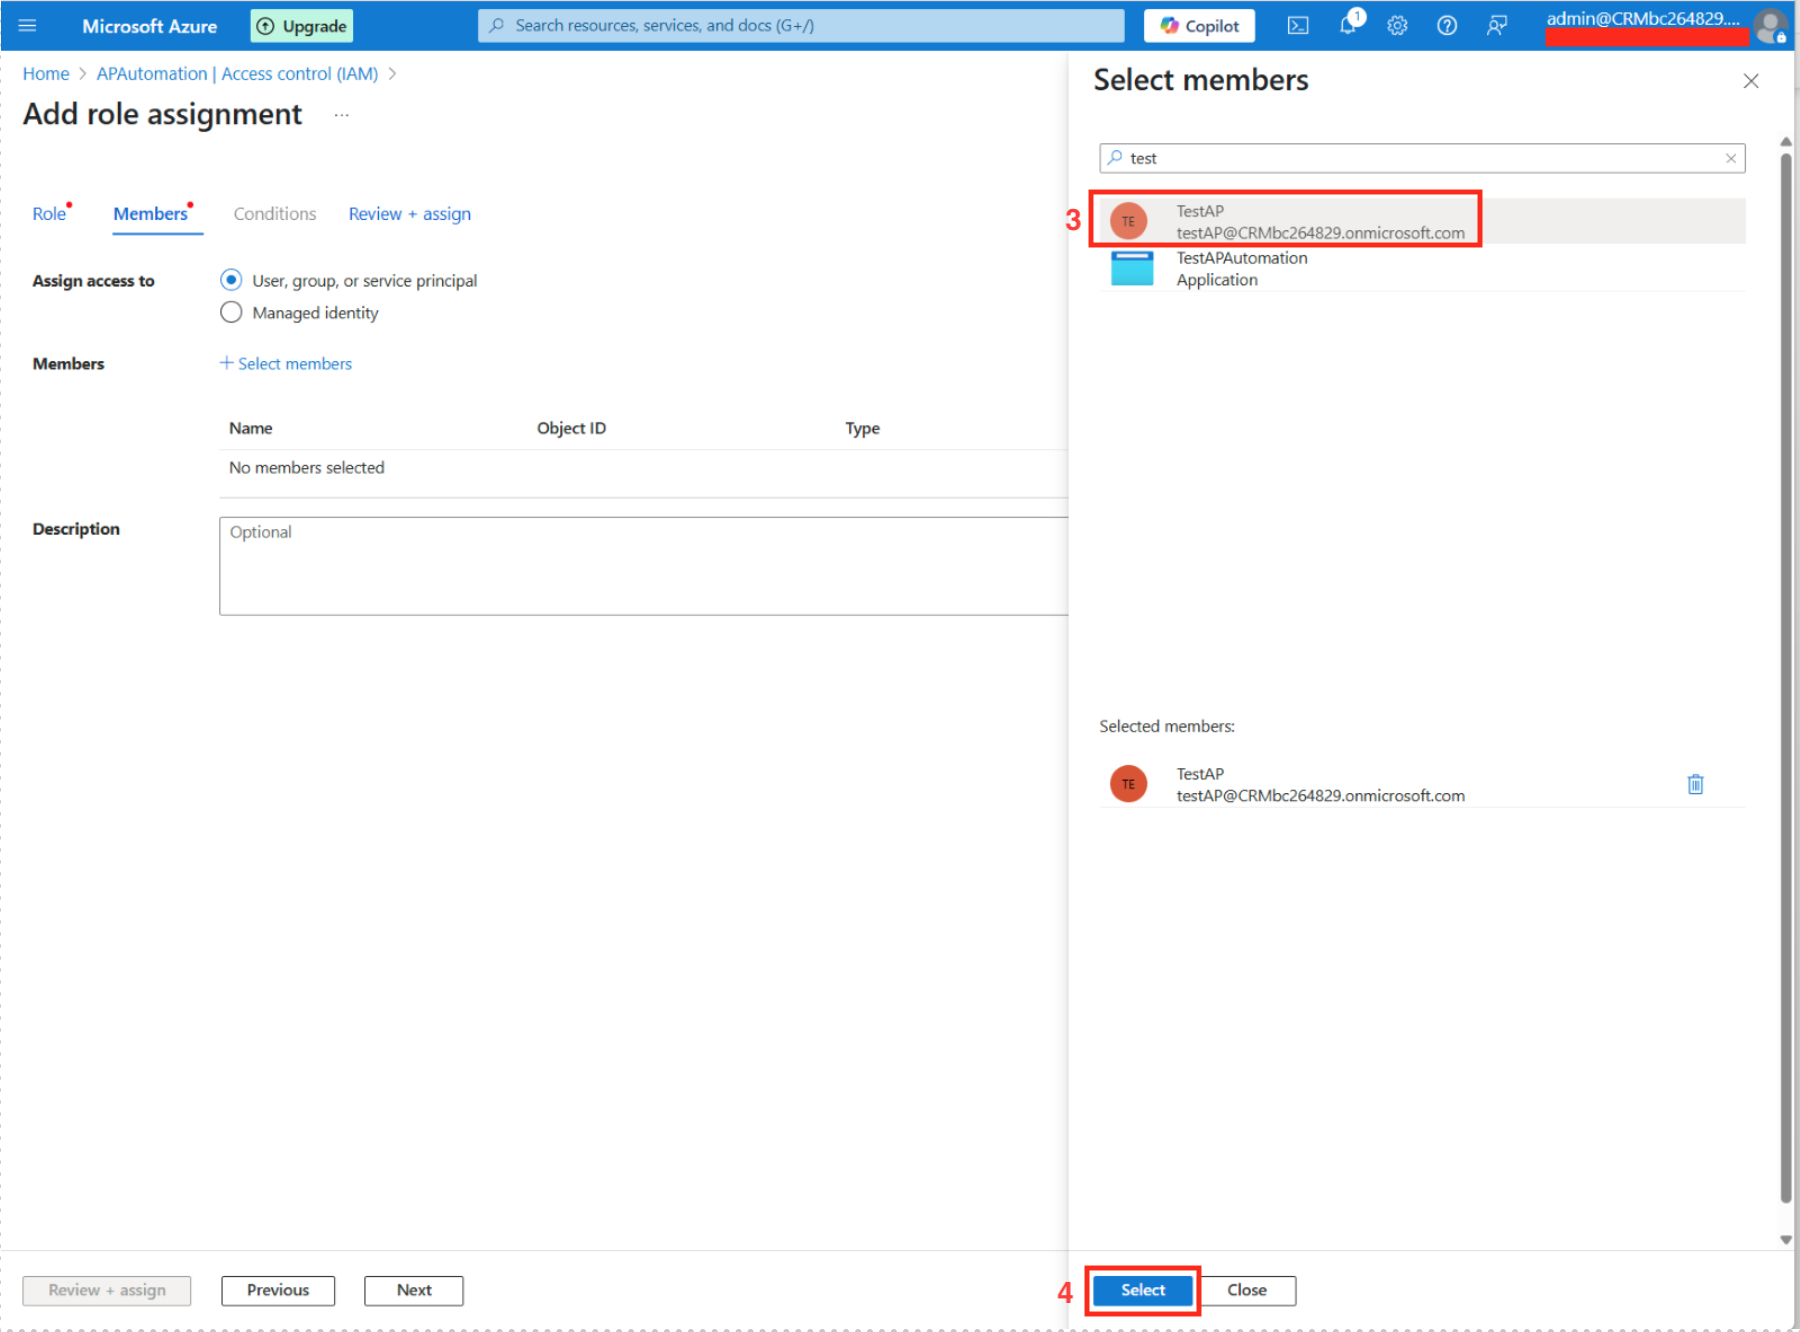This screenshot has width=1800, height=1332.
Task: Open Copilot from the top bar
Action: click(1199, 26)
